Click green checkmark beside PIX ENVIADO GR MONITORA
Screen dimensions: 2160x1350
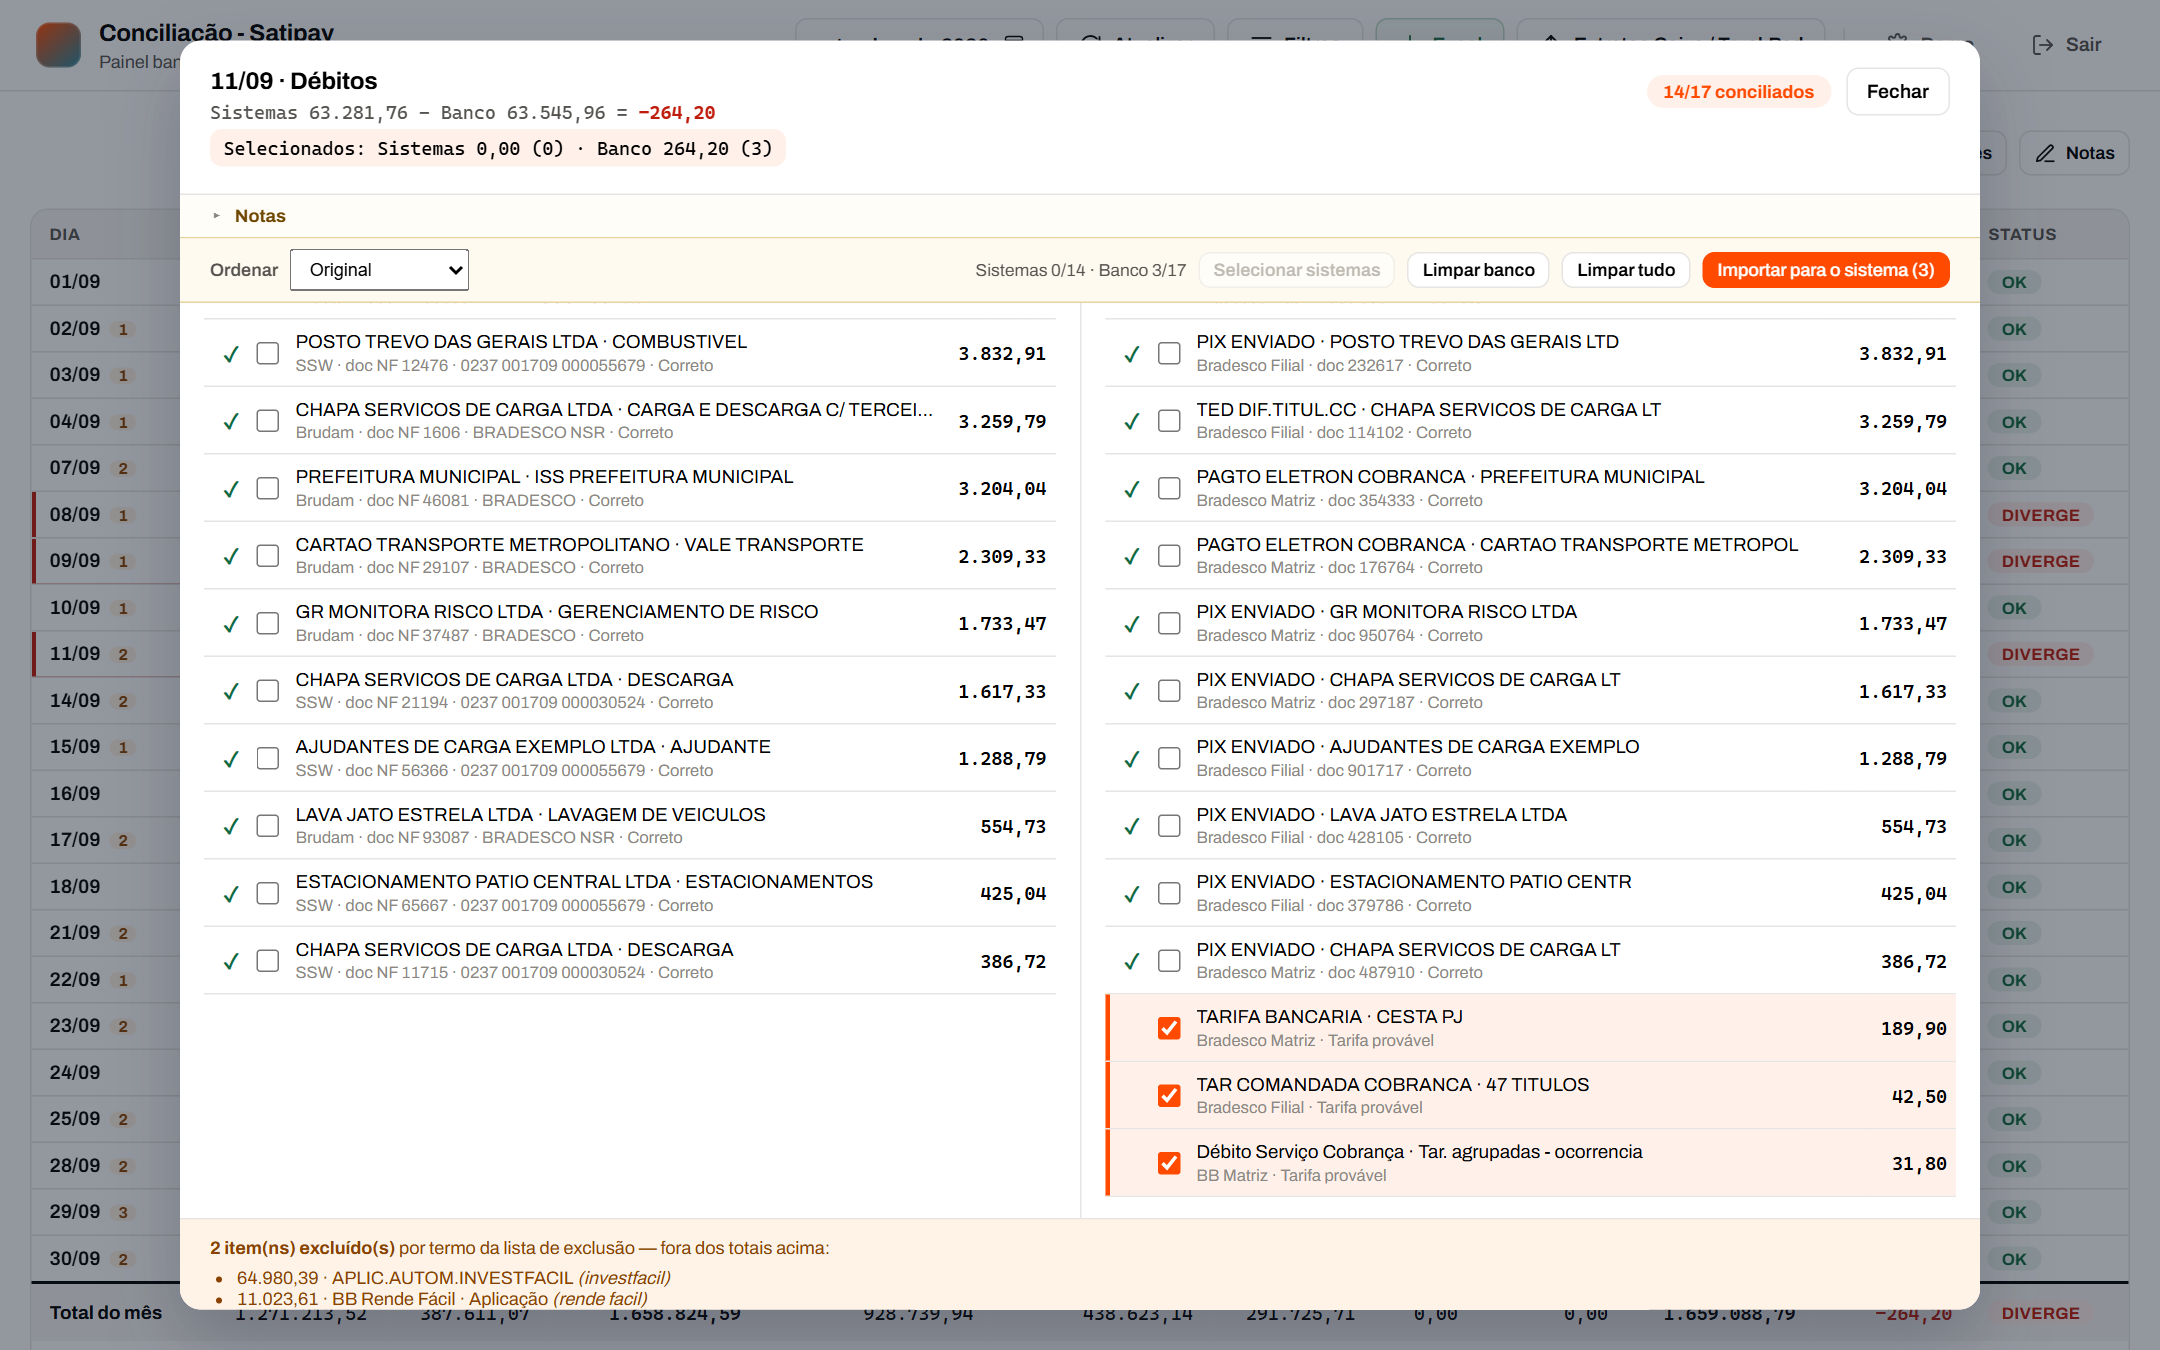pos(1132,624)
